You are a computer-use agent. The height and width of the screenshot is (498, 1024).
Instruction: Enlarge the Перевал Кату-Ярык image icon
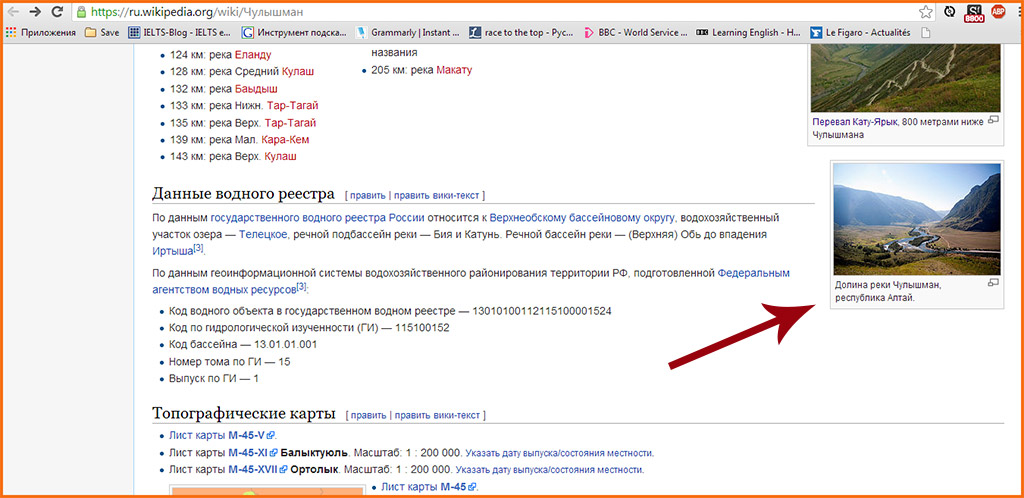click(x=993, y=120)
